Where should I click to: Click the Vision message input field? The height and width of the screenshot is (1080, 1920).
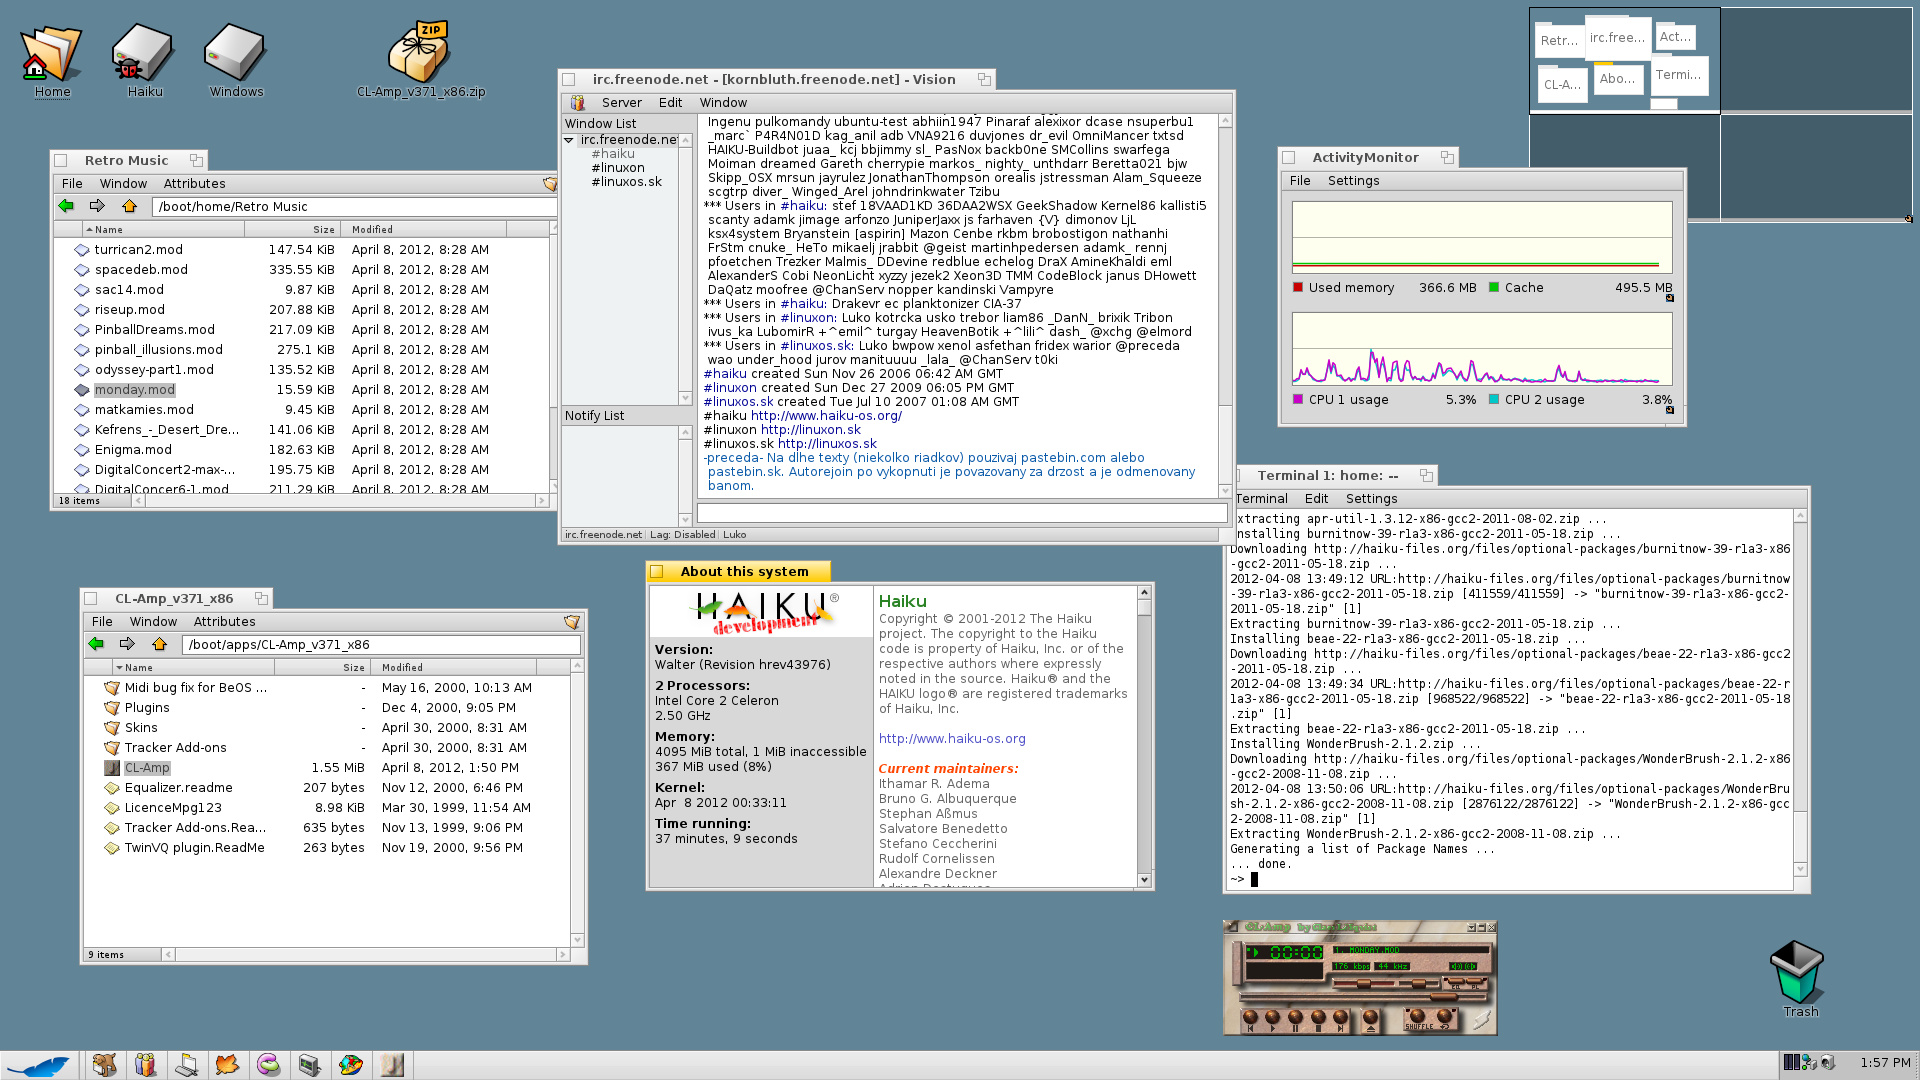961,513
